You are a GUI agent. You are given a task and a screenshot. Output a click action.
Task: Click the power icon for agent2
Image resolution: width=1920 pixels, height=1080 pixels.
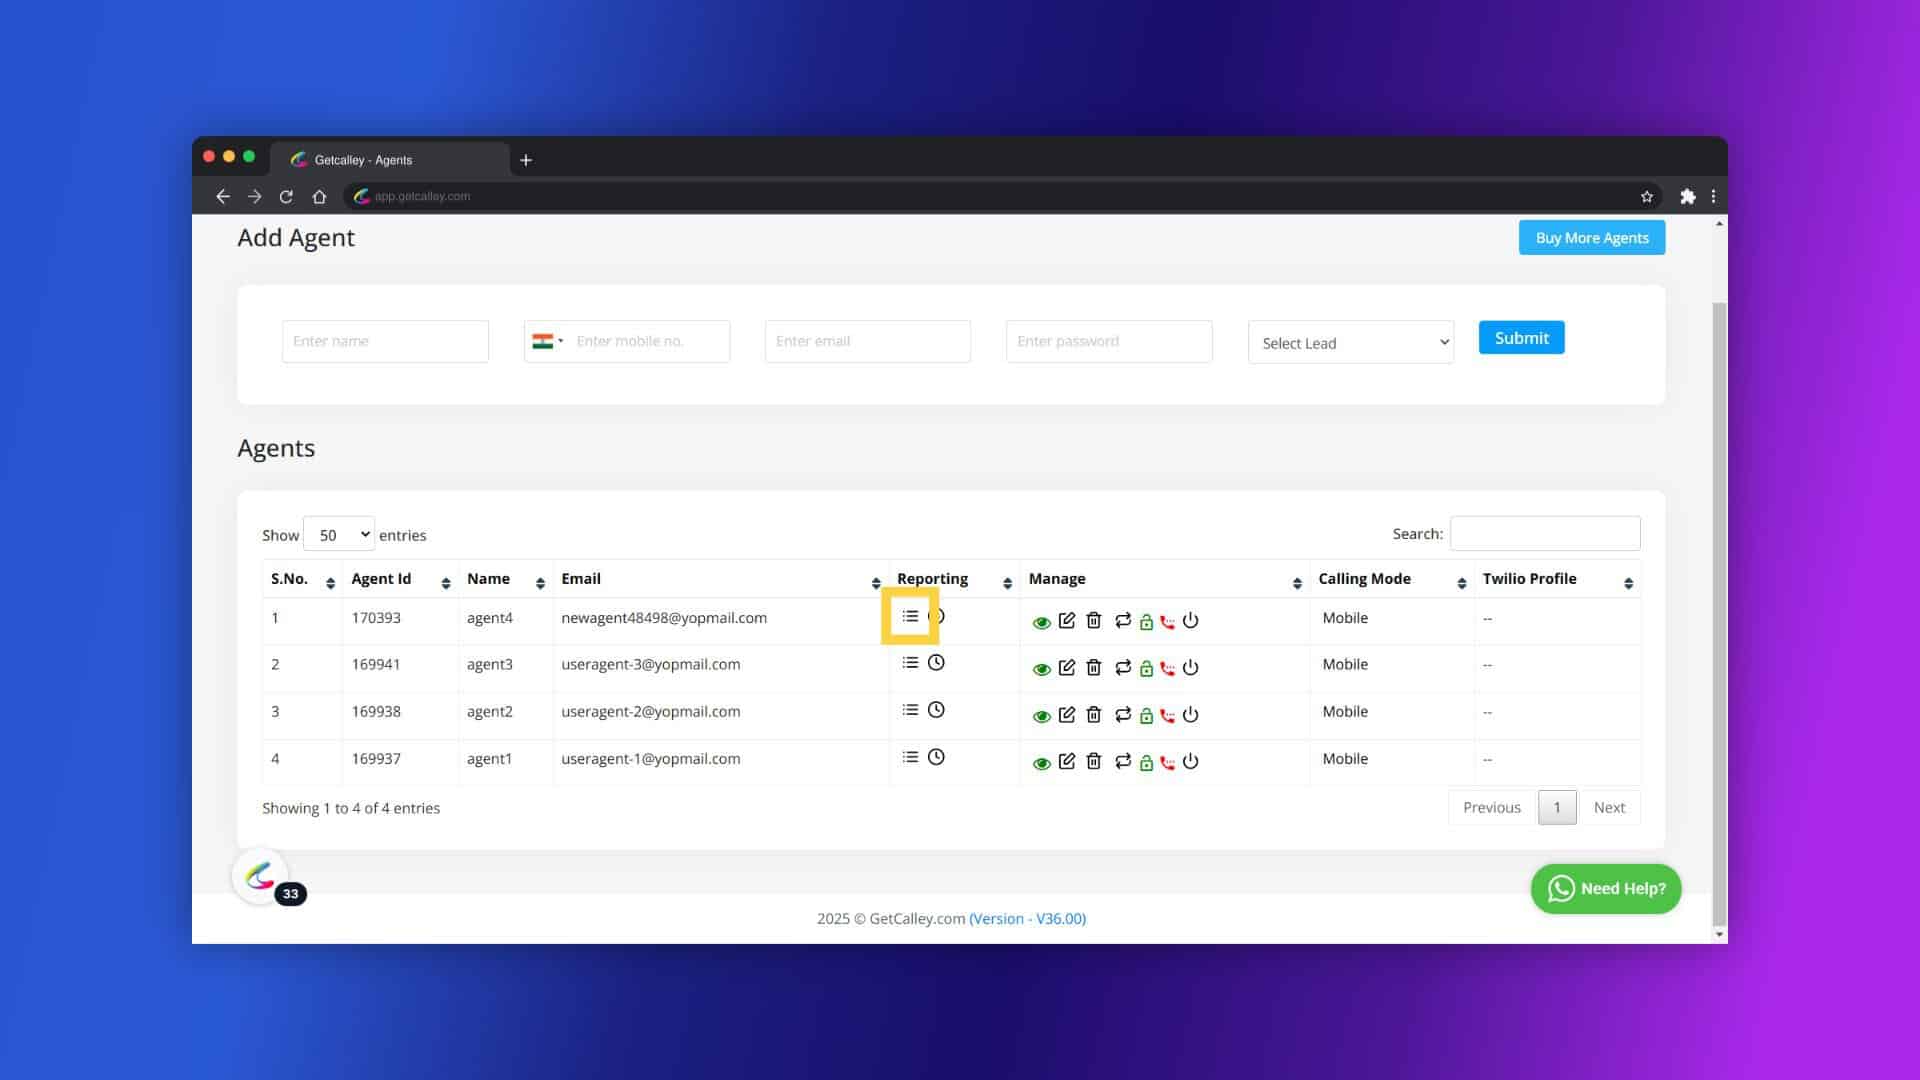(x=1189, y=715)
